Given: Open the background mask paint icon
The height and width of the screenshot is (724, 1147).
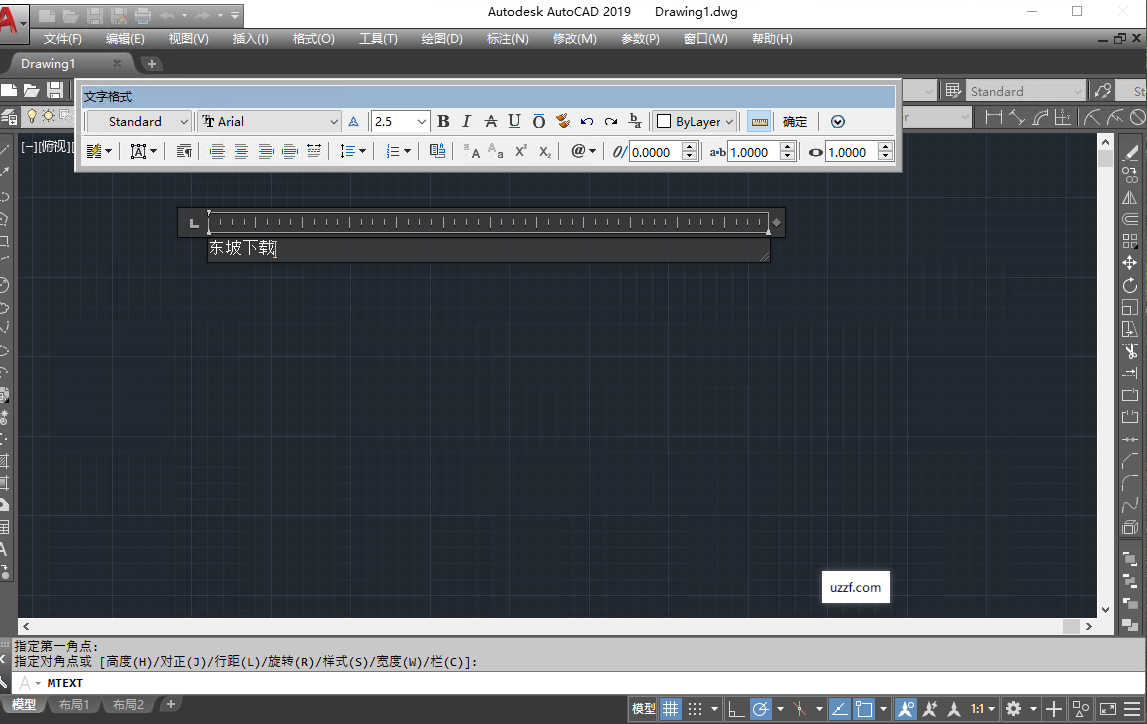Looking at the screenshot, I should click(x=562, y=121).
